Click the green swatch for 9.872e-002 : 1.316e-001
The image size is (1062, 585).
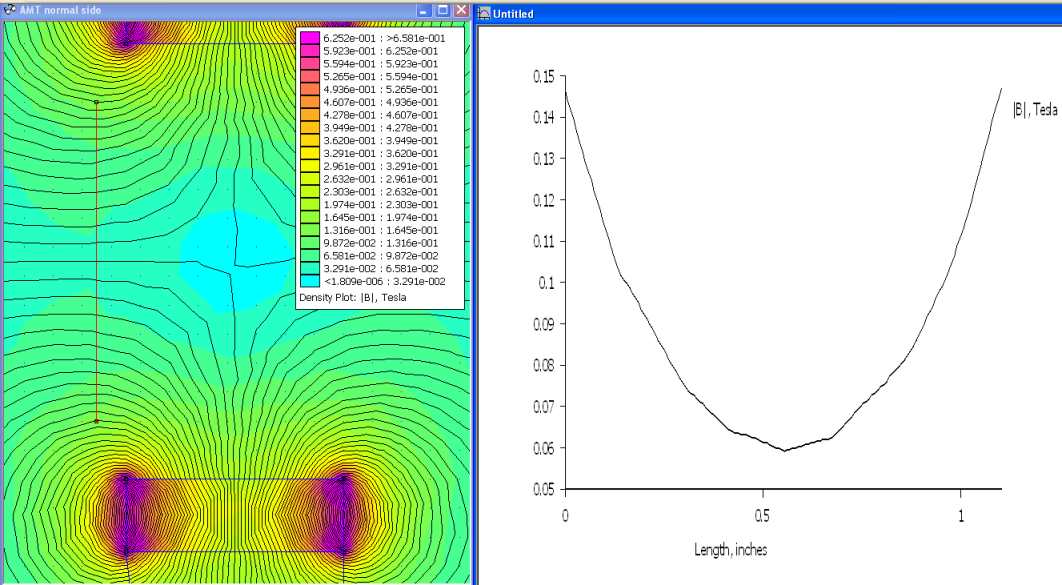pos(310,243)
